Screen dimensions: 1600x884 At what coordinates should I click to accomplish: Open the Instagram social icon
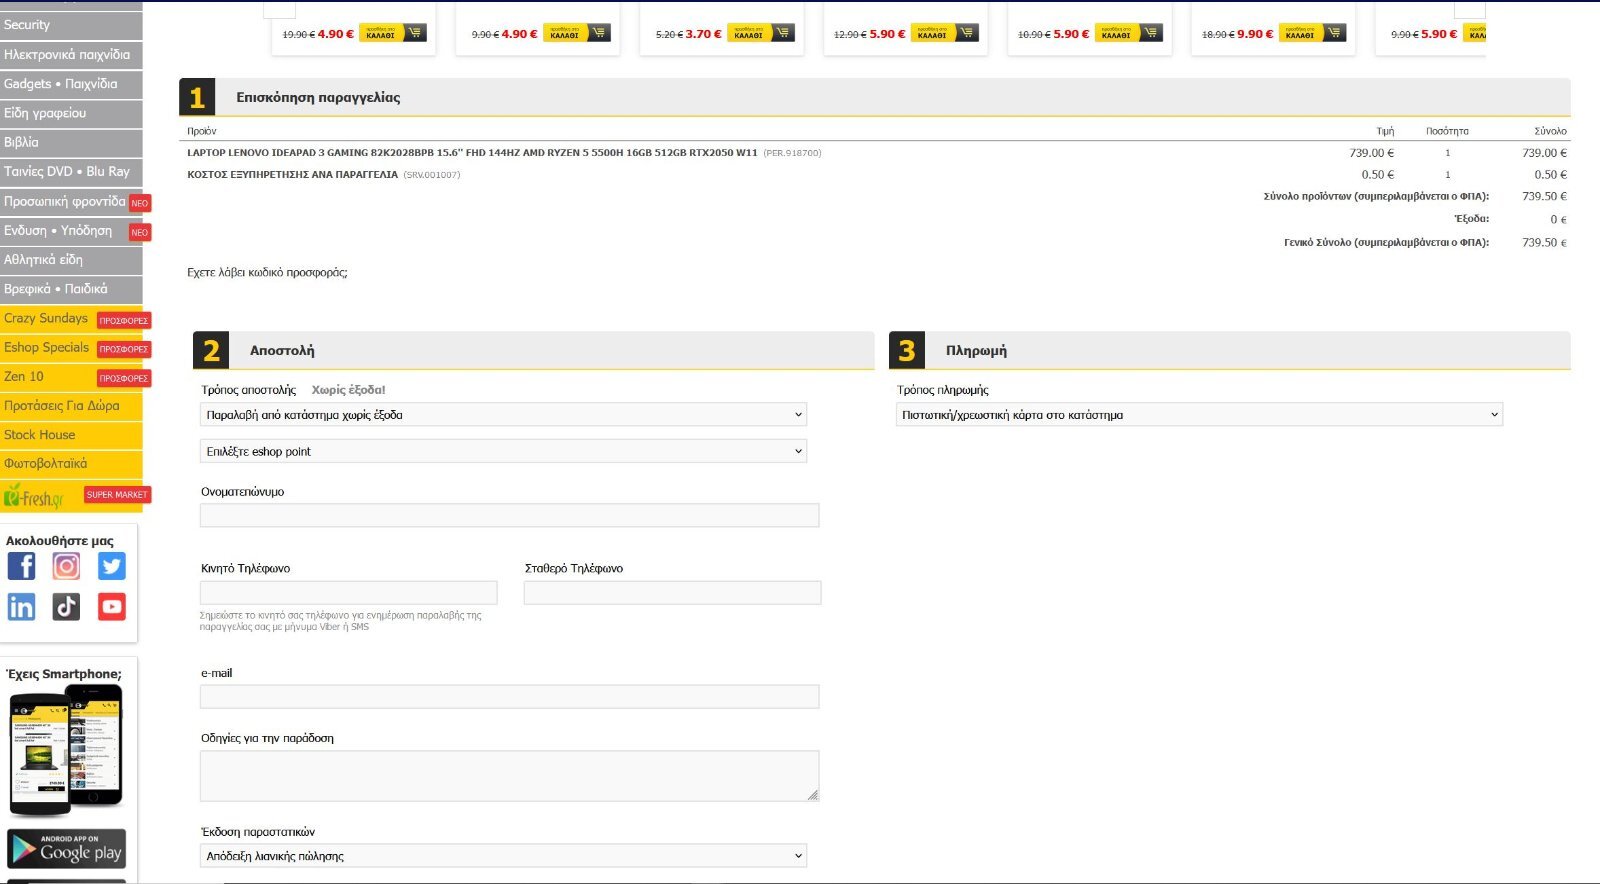(66, 566)
